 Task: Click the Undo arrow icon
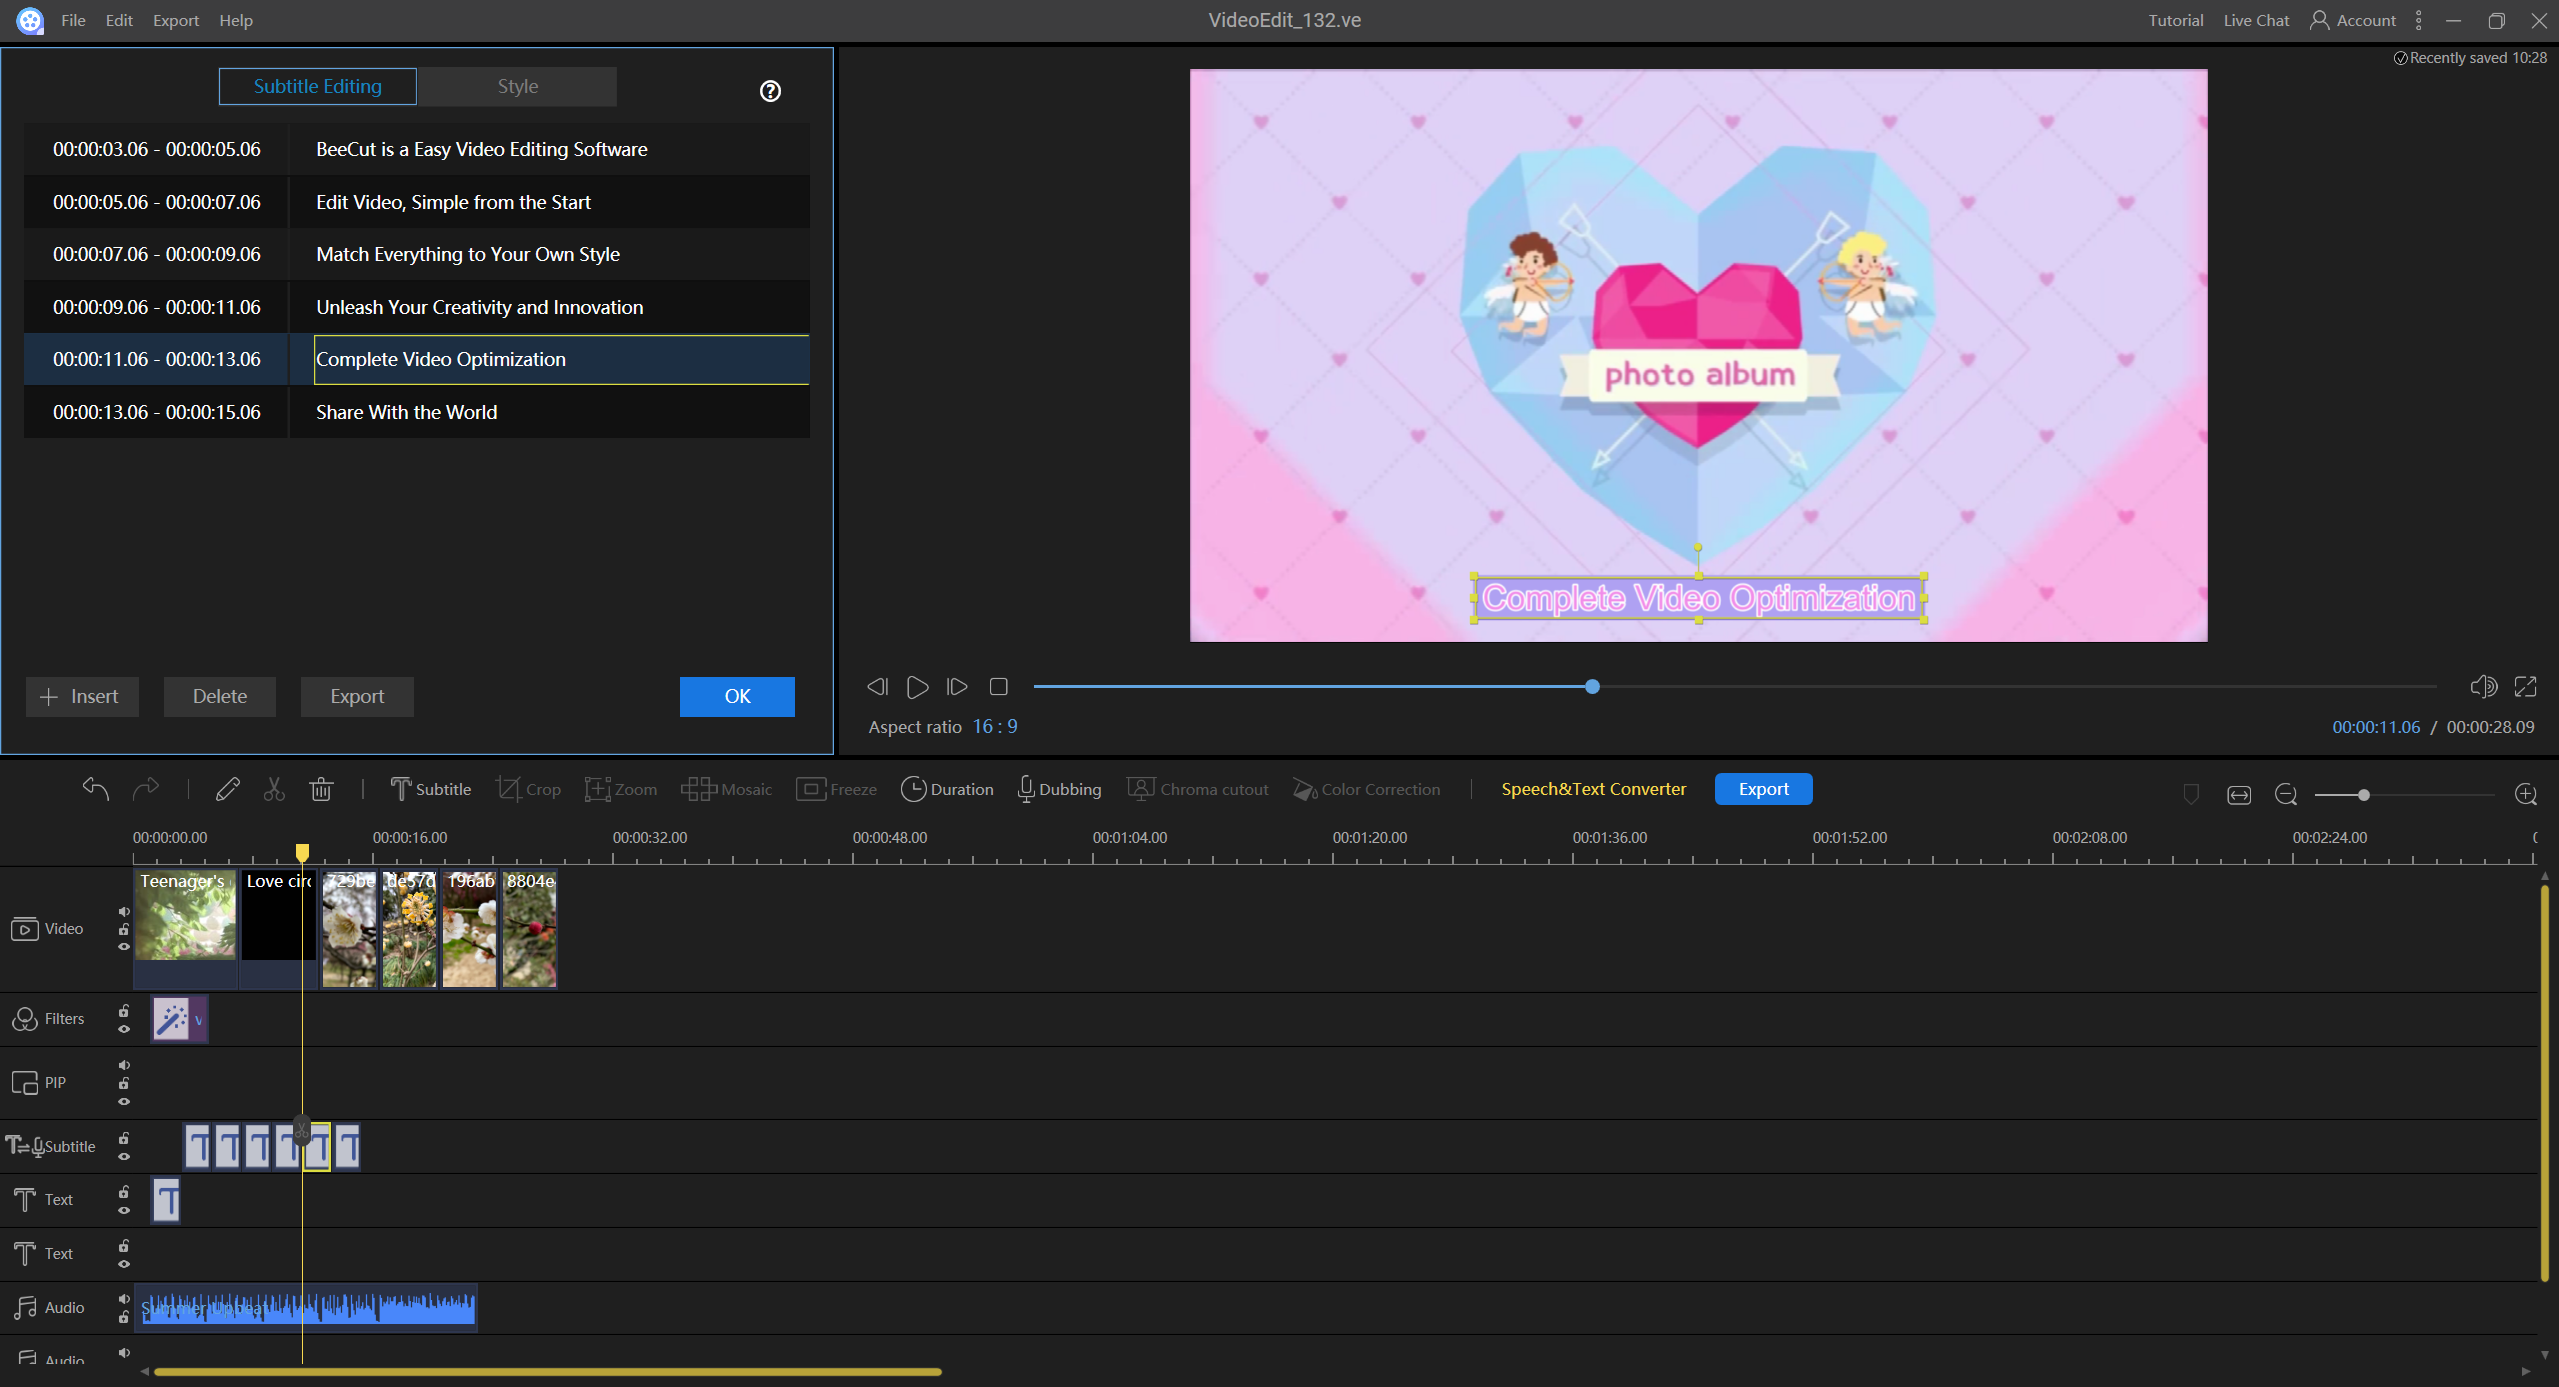(x=94, y=789)
